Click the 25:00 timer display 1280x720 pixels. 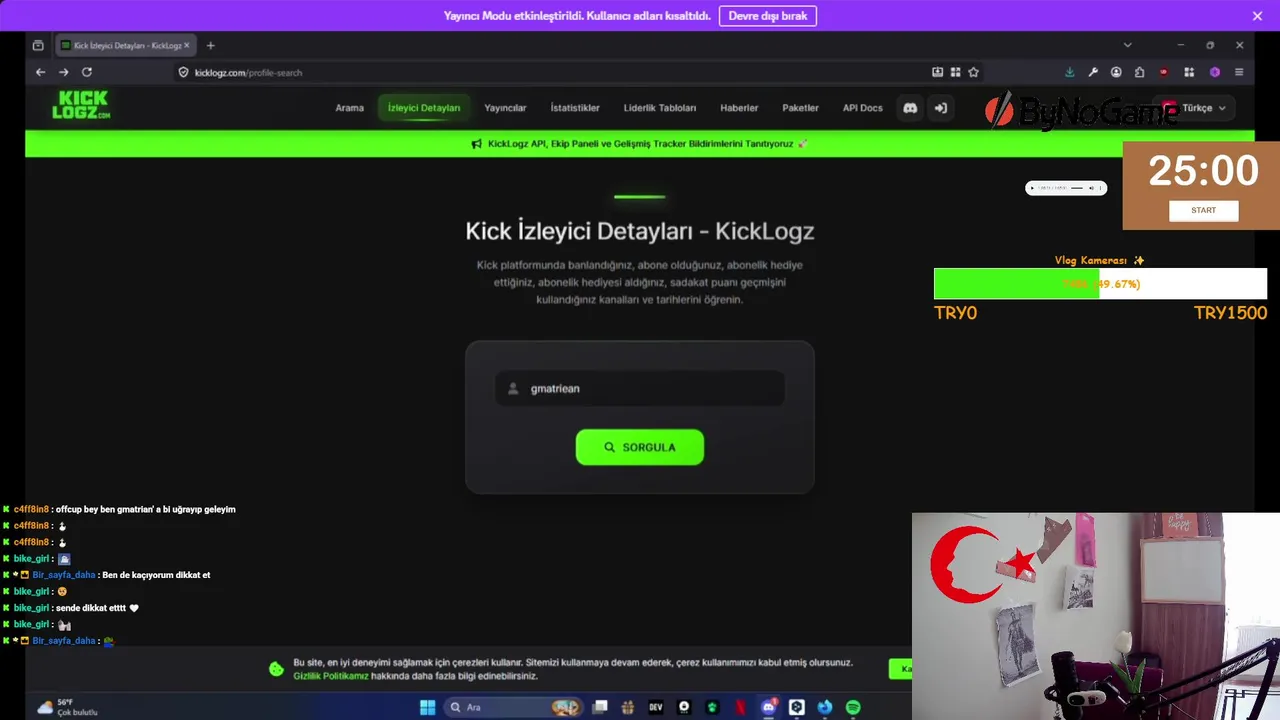click(1203, 171)
